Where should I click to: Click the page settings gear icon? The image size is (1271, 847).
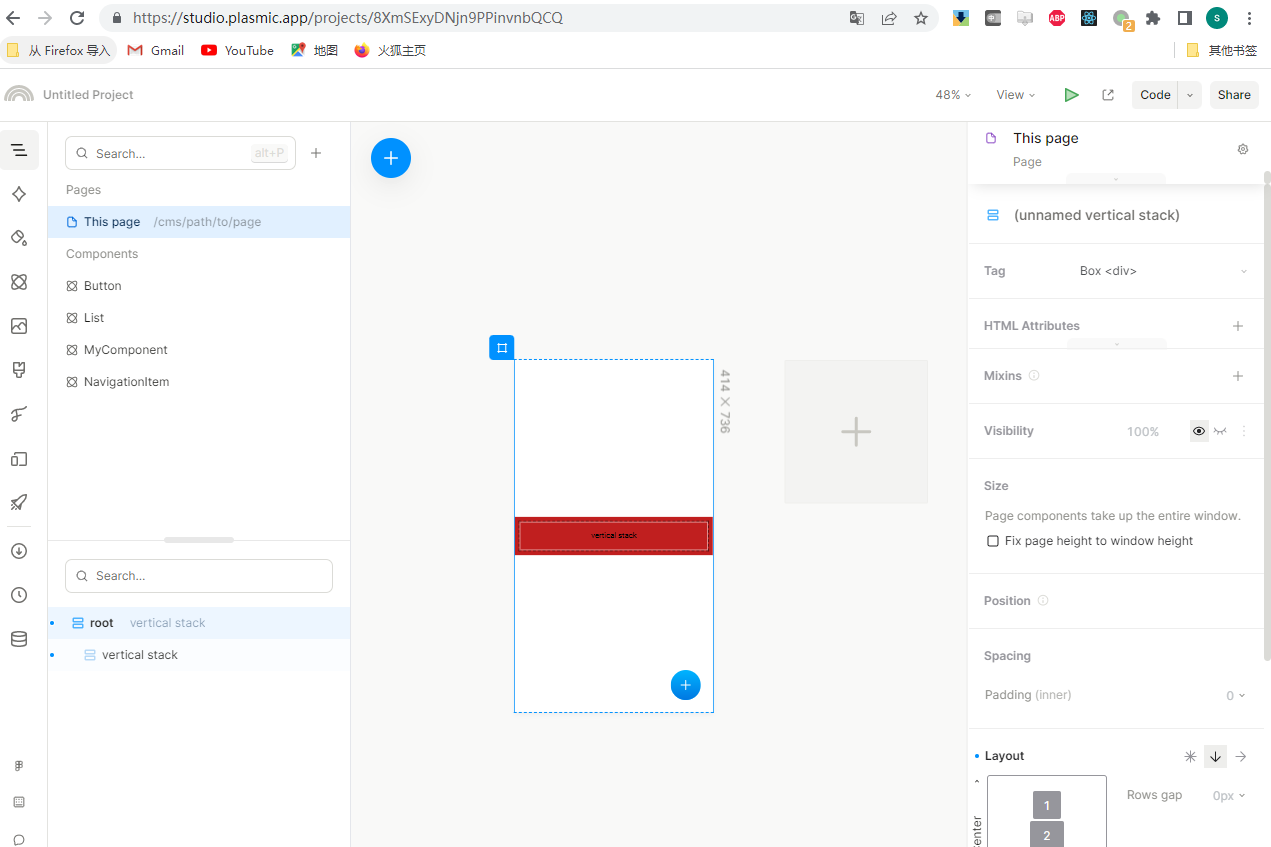pyautogui.click(x=1243, y=149)
